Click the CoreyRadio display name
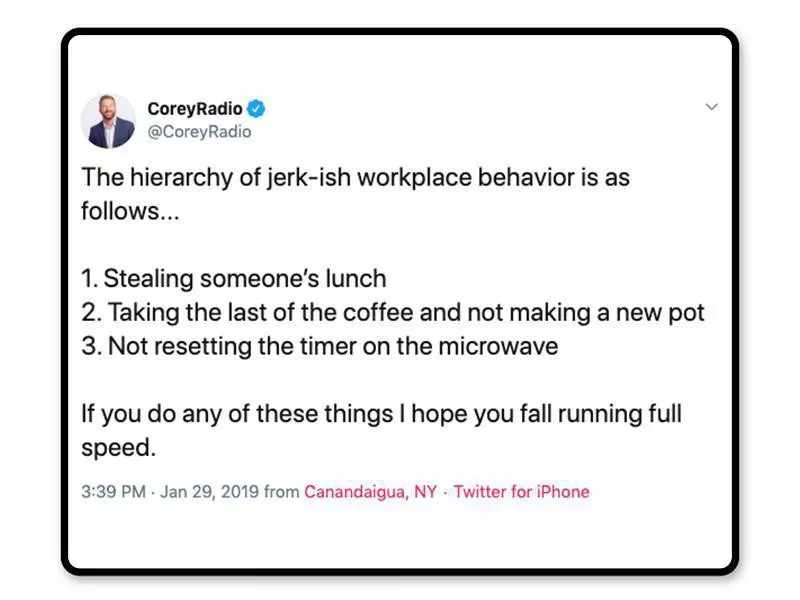 194,109
